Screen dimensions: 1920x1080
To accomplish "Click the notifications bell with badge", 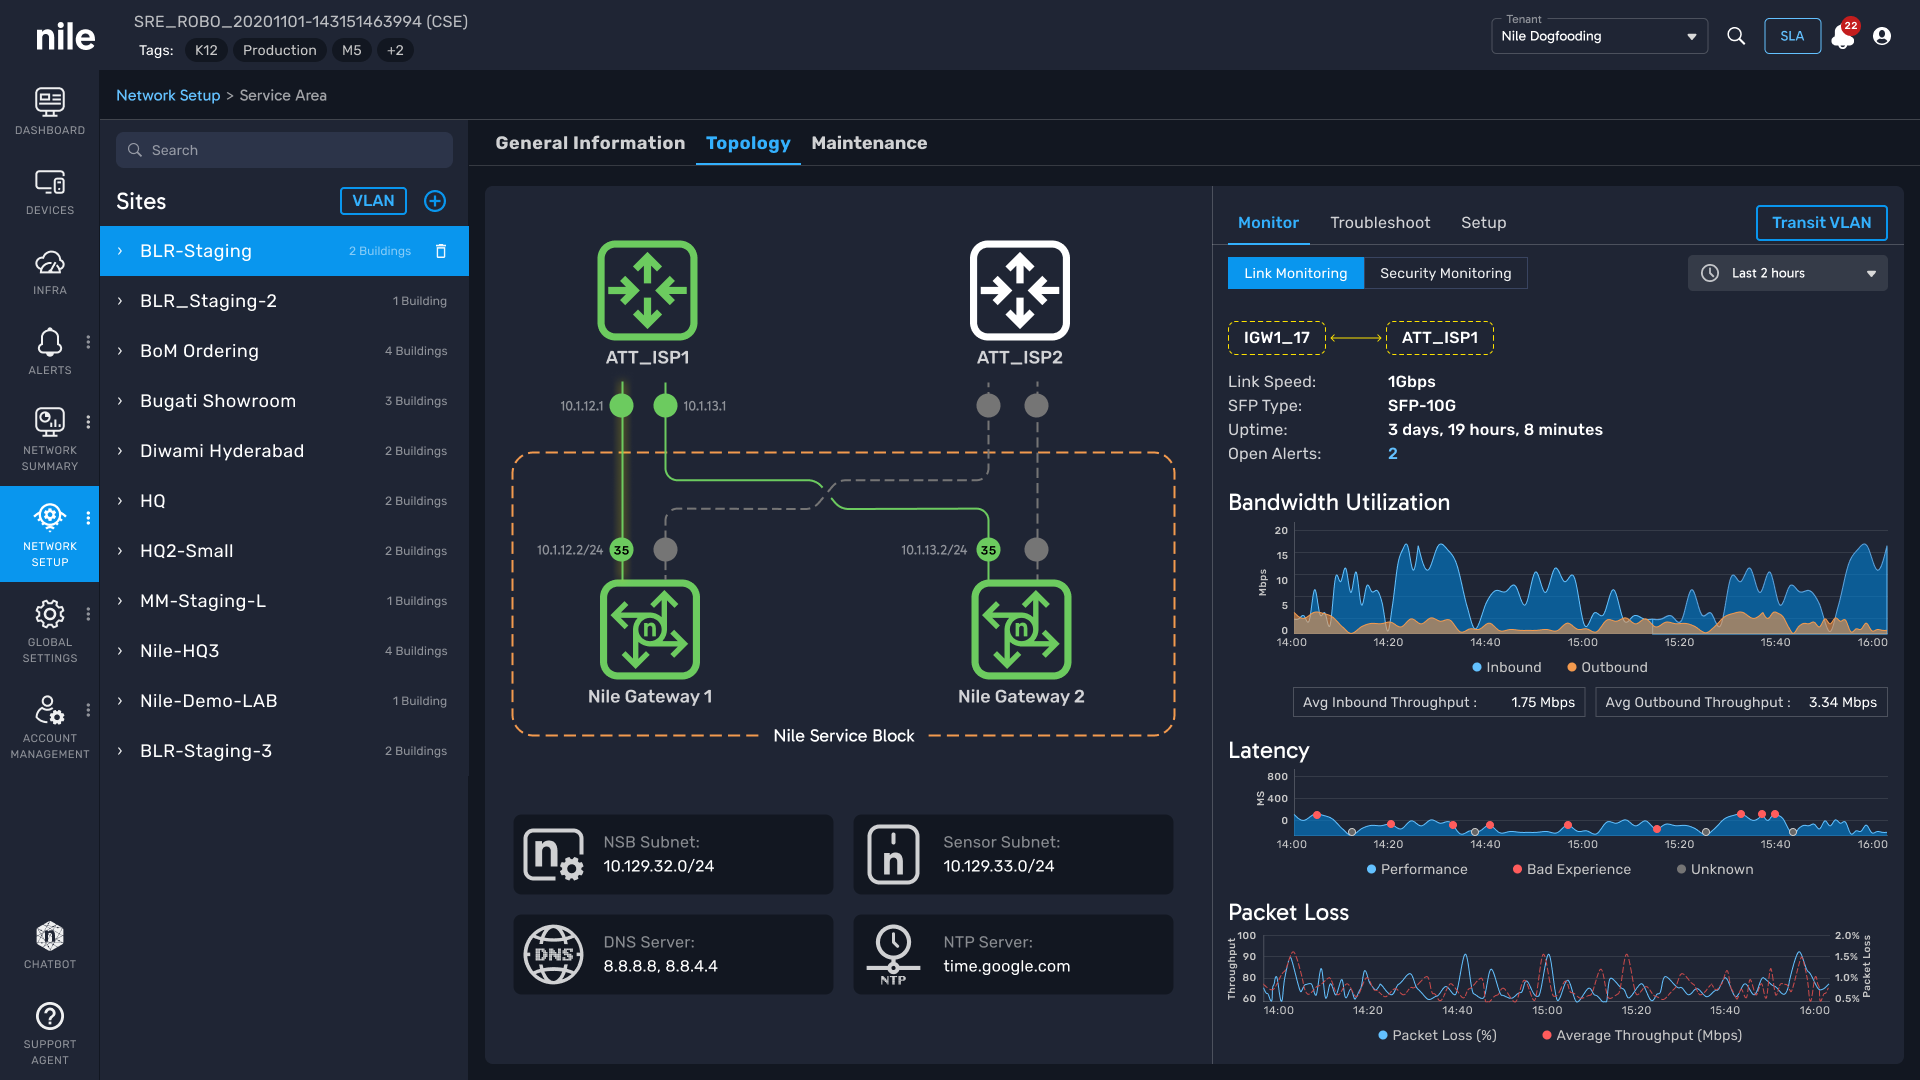I will click(1842, 36).
